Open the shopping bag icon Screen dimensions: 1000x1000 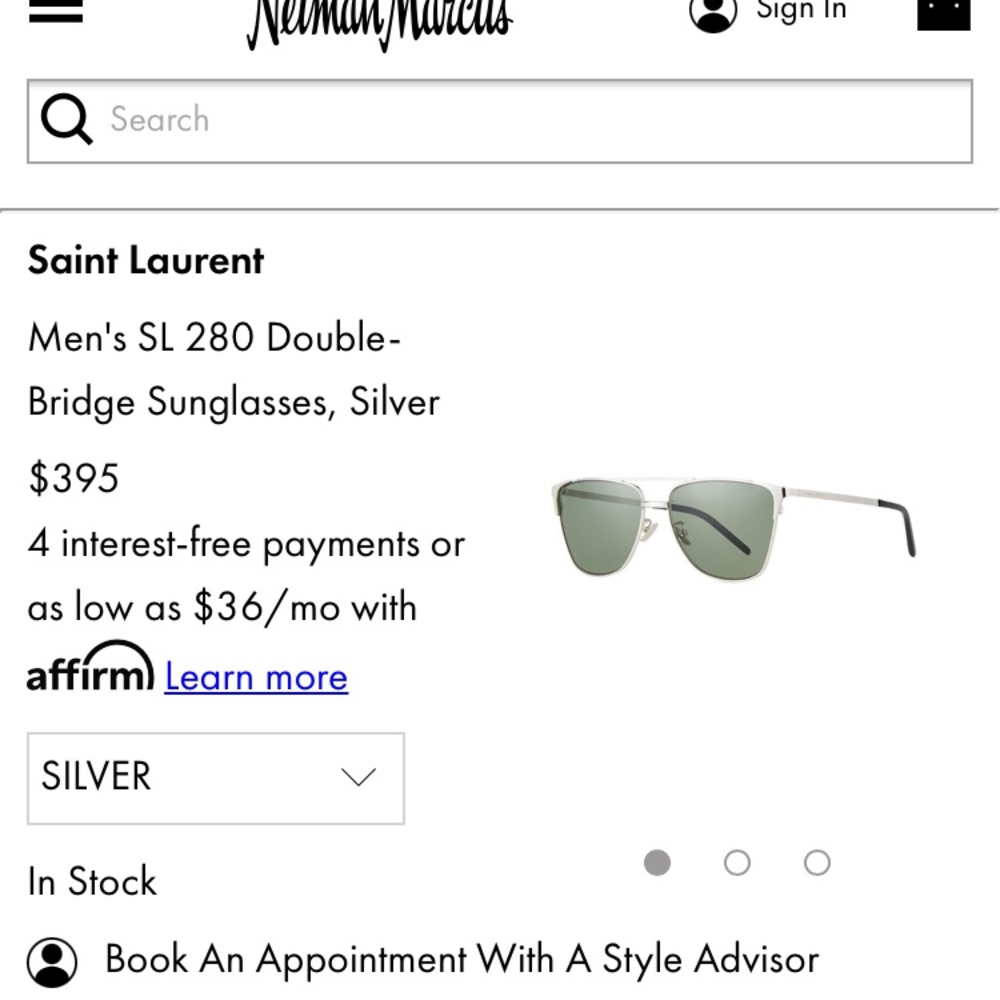tap(941, 16)
